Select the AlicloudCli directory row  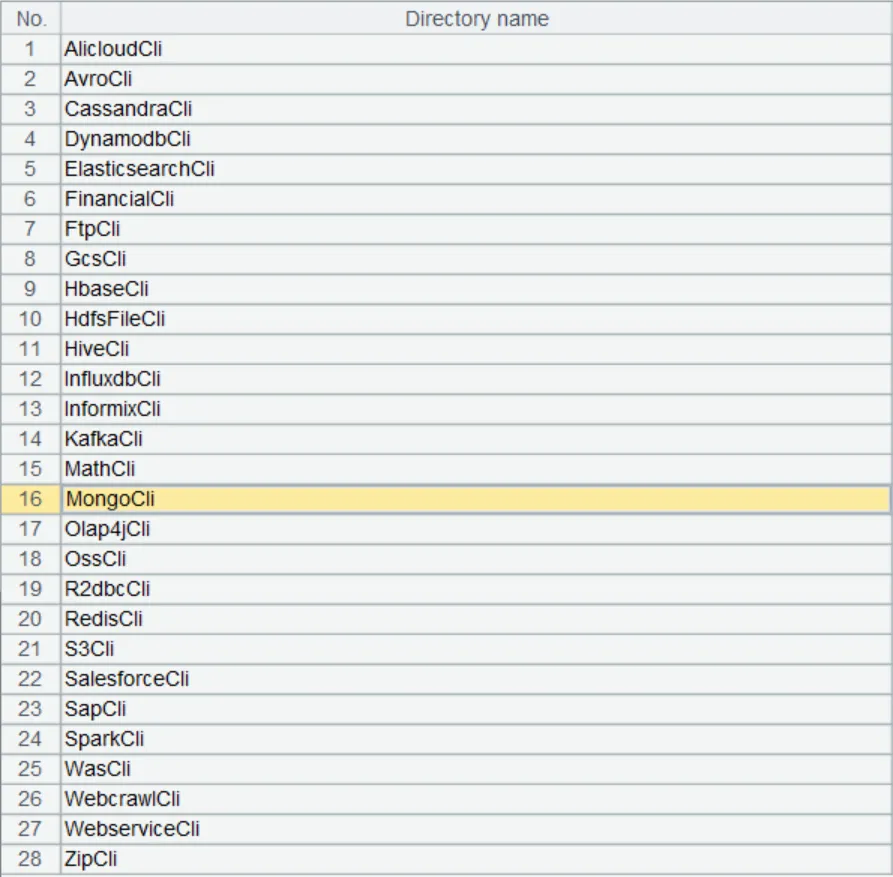point(476,49)
